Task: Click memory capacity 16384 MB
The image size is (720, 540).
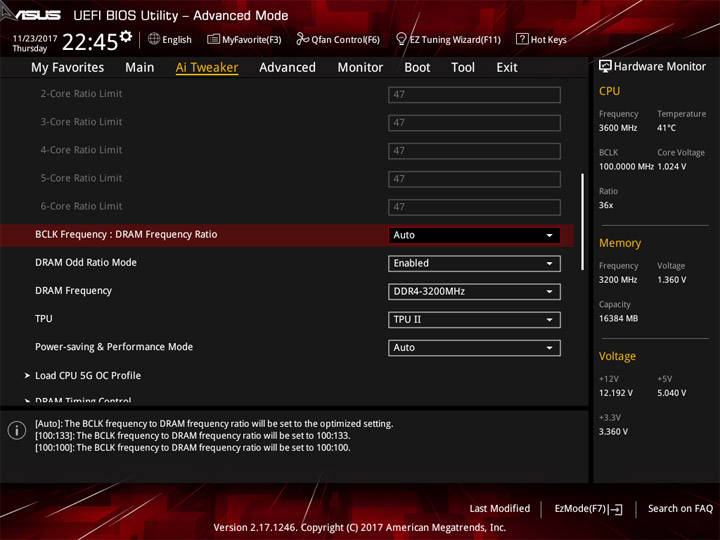Action: [618, 318]
